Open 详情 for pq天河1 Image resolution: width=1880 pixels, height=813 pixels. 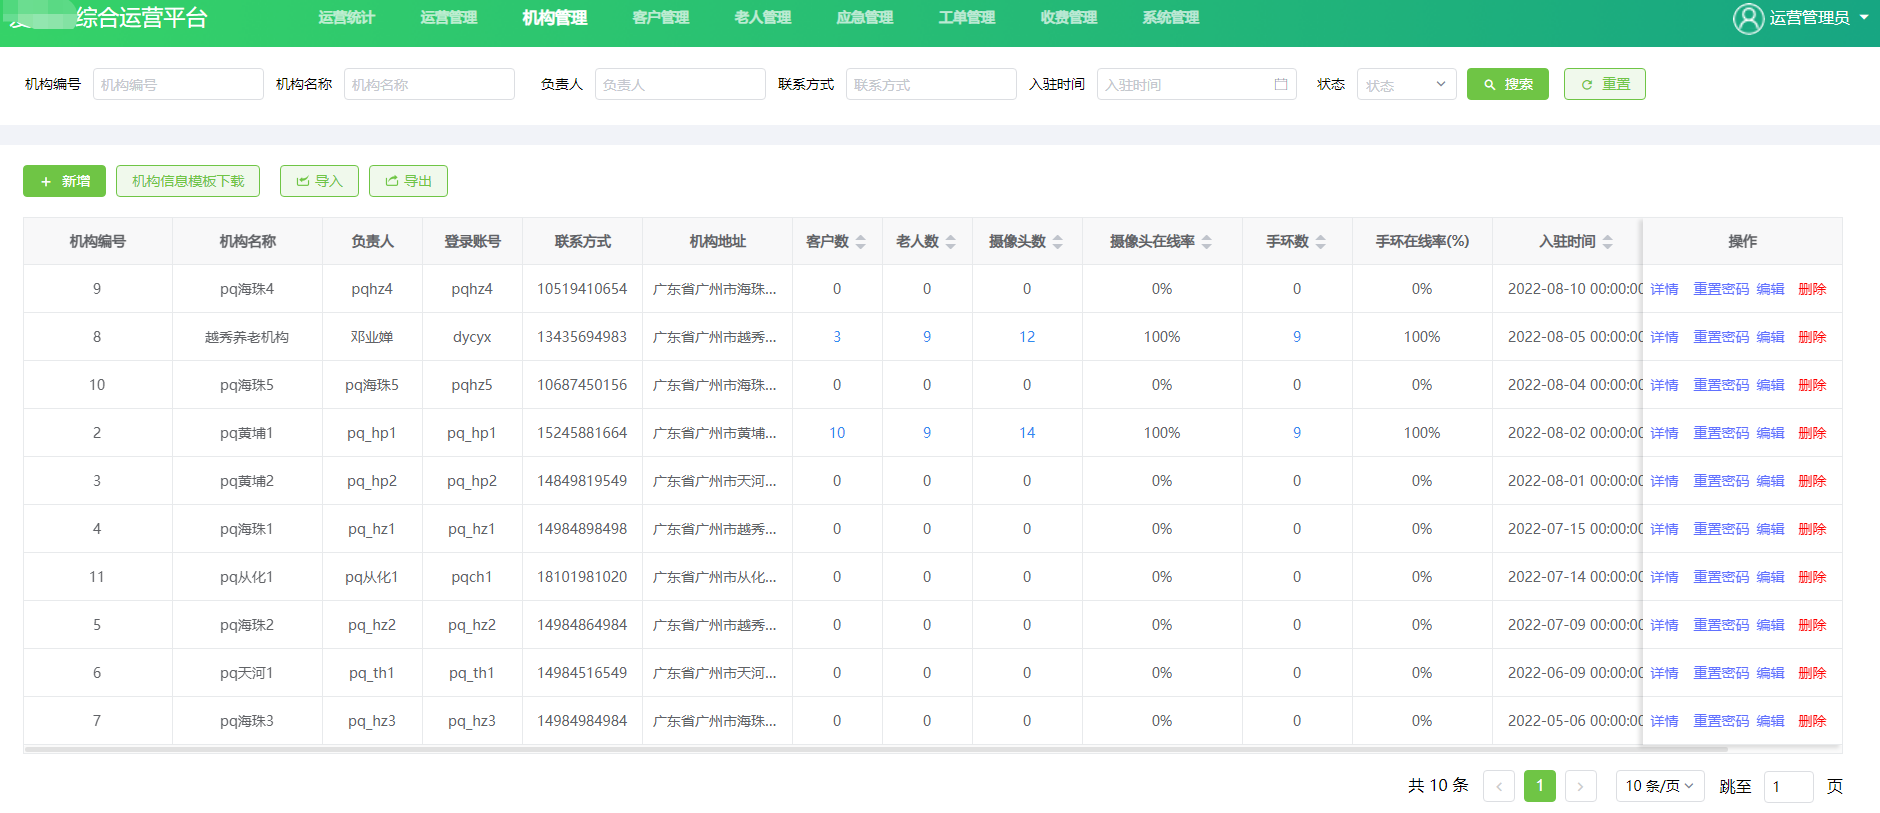[x=1664, y=673]
